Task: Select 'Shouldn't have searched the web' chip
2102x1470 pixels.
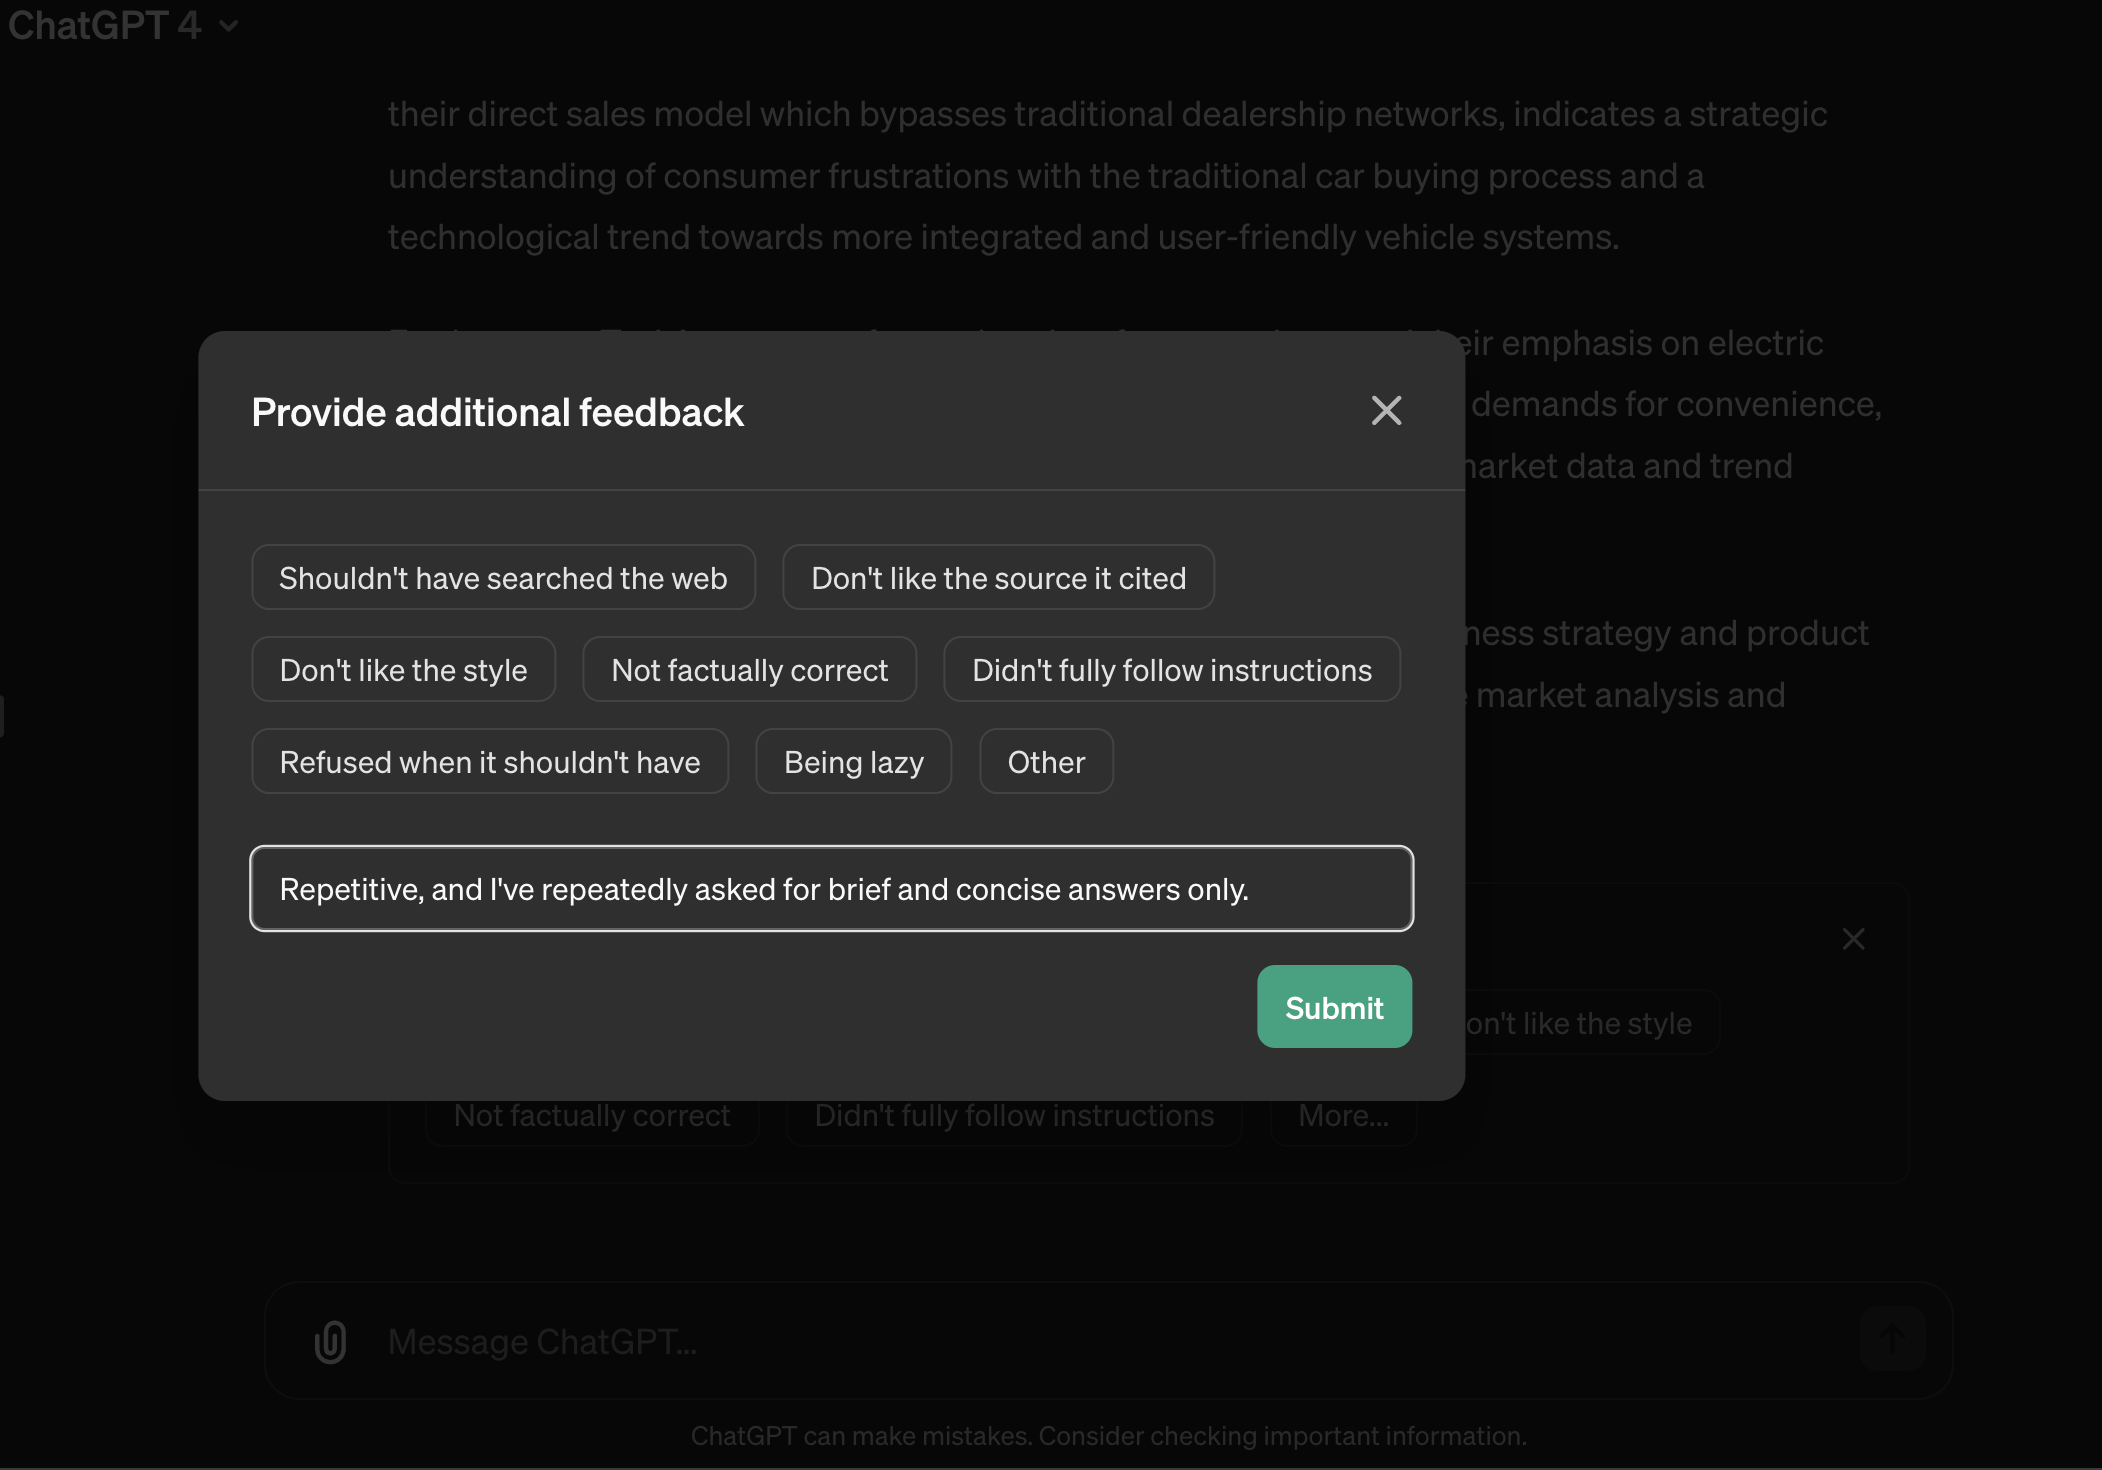Action: pos(503,578)
